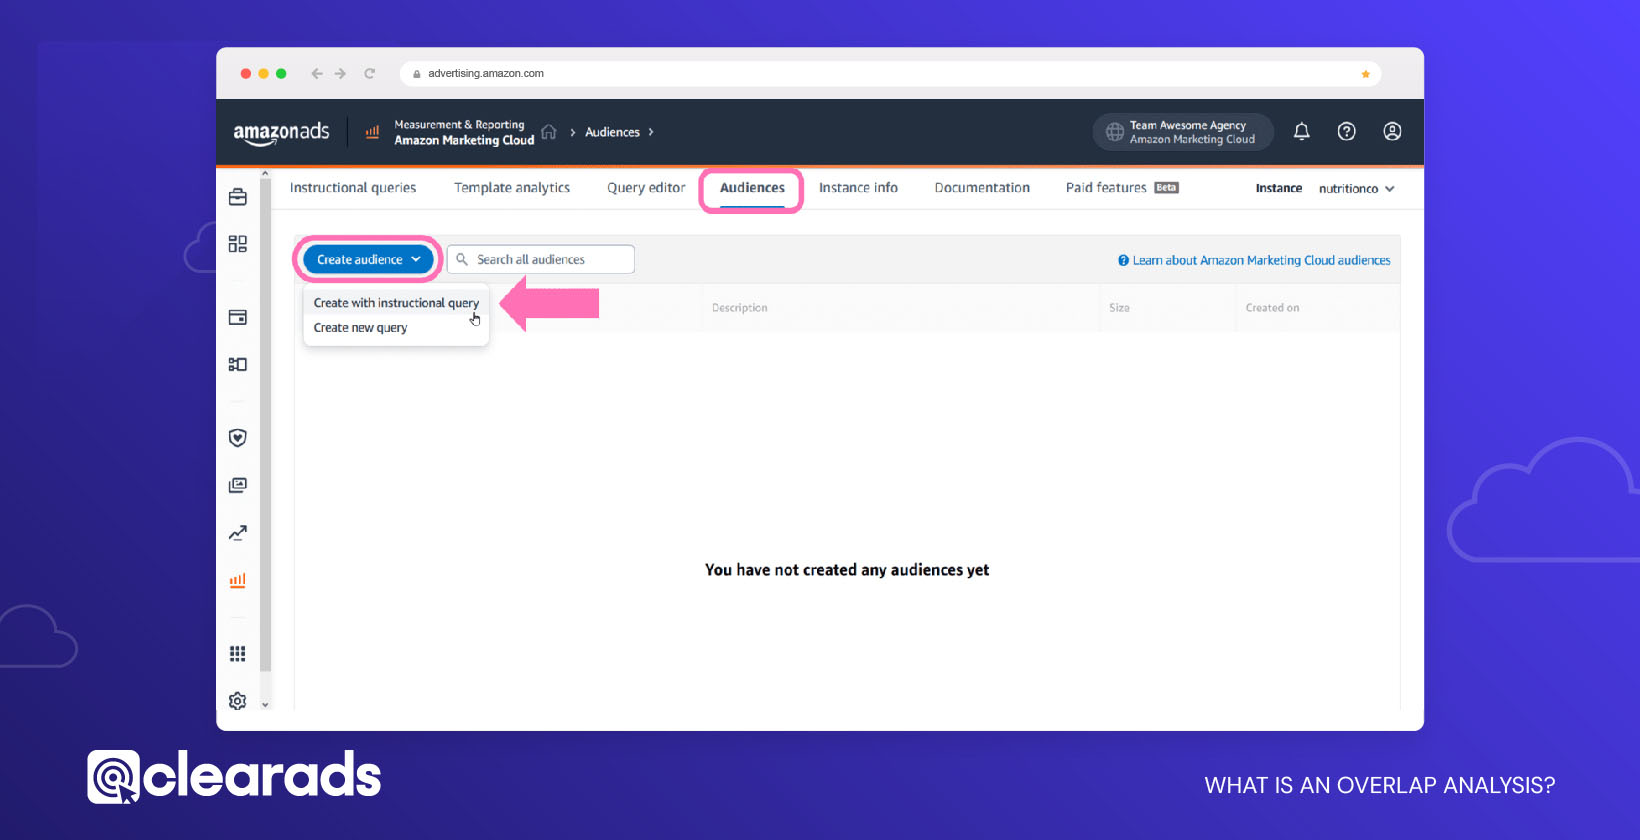The image size is (1640, 840).
Task: Click the browser forward arrow
Action: (x=341, y=73)
